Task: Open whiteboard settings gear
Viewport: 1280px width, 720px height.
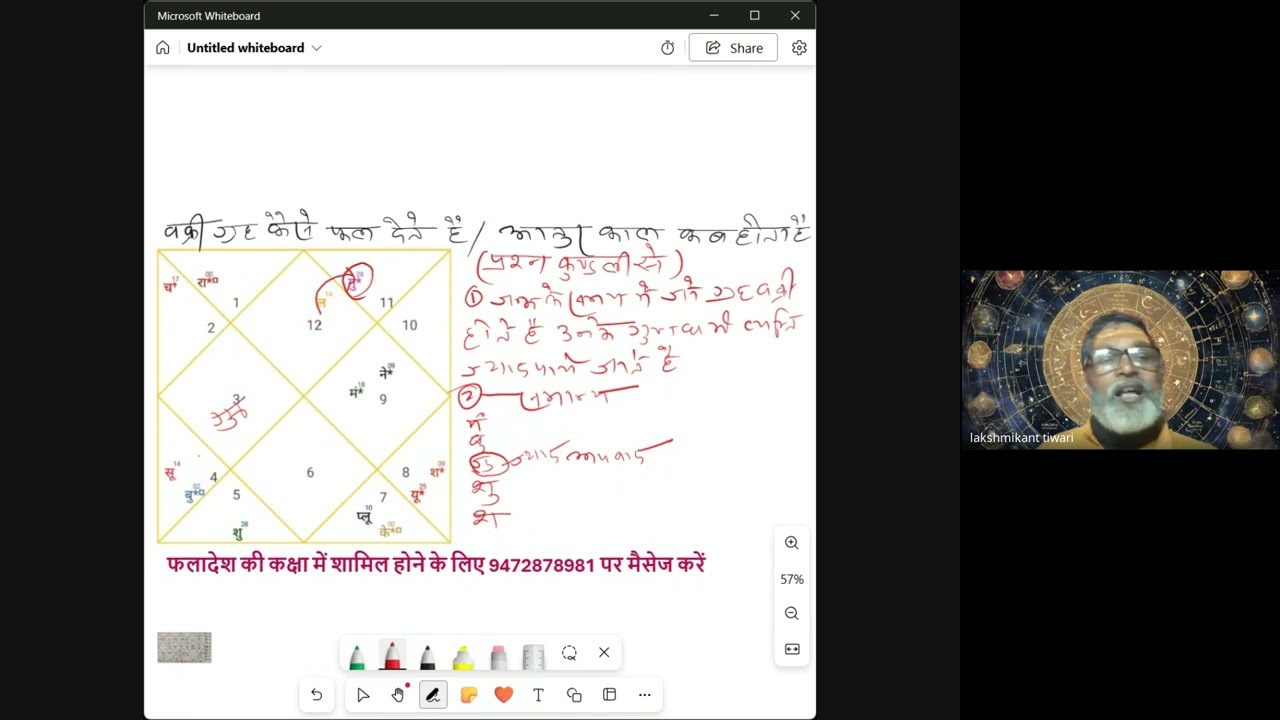Action: tap(799, 48)
